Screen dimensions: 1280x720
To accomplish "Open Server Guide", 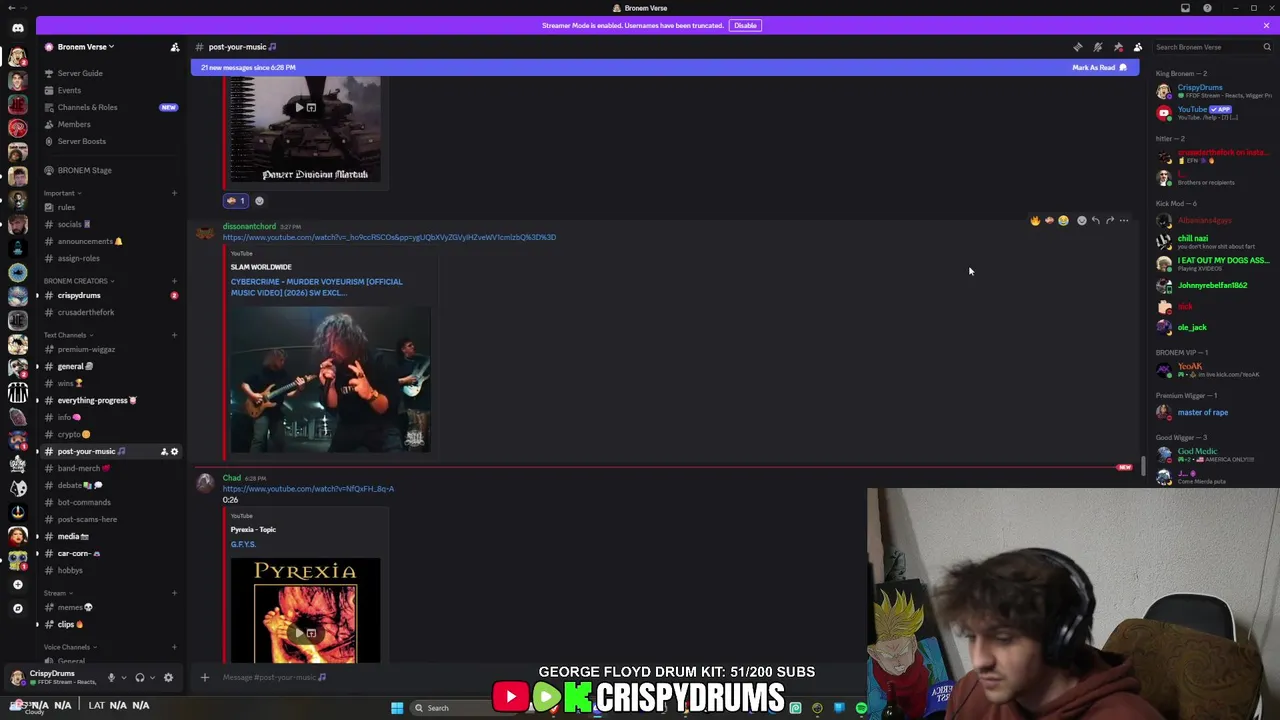I will (x=80, y=73).
